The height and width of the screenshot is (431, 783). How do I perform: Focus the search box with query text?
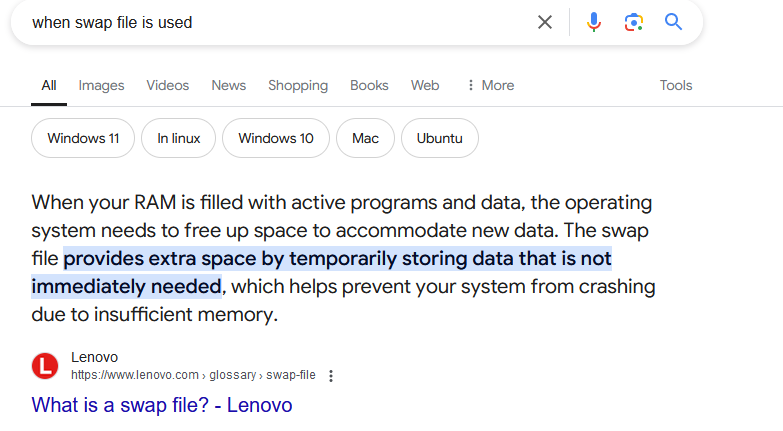275,22
